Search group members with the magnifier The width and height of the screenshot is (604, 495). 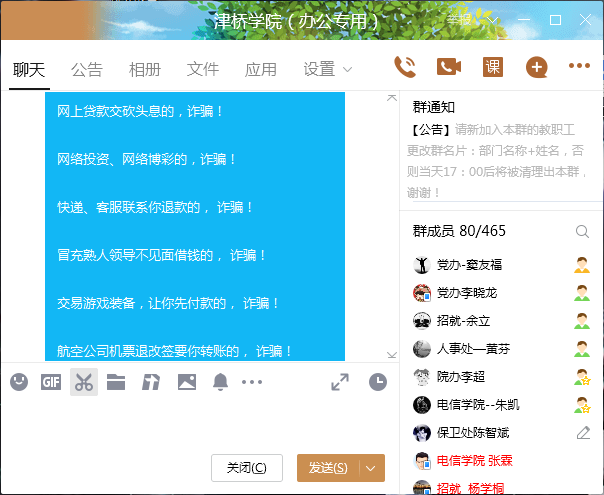pos(582,232)
